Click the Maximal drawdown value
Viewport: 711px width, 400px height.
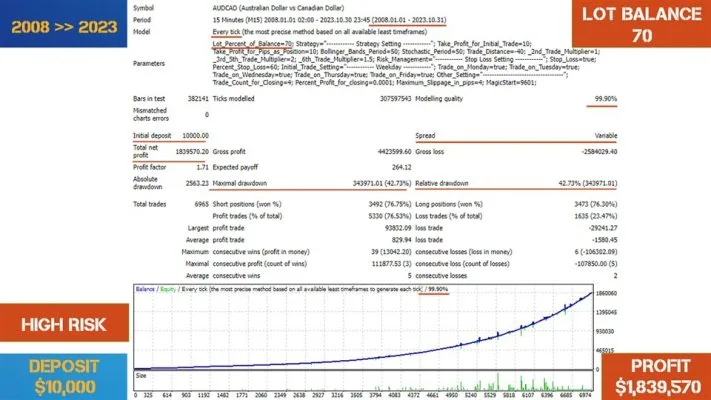tap(382, 183)
